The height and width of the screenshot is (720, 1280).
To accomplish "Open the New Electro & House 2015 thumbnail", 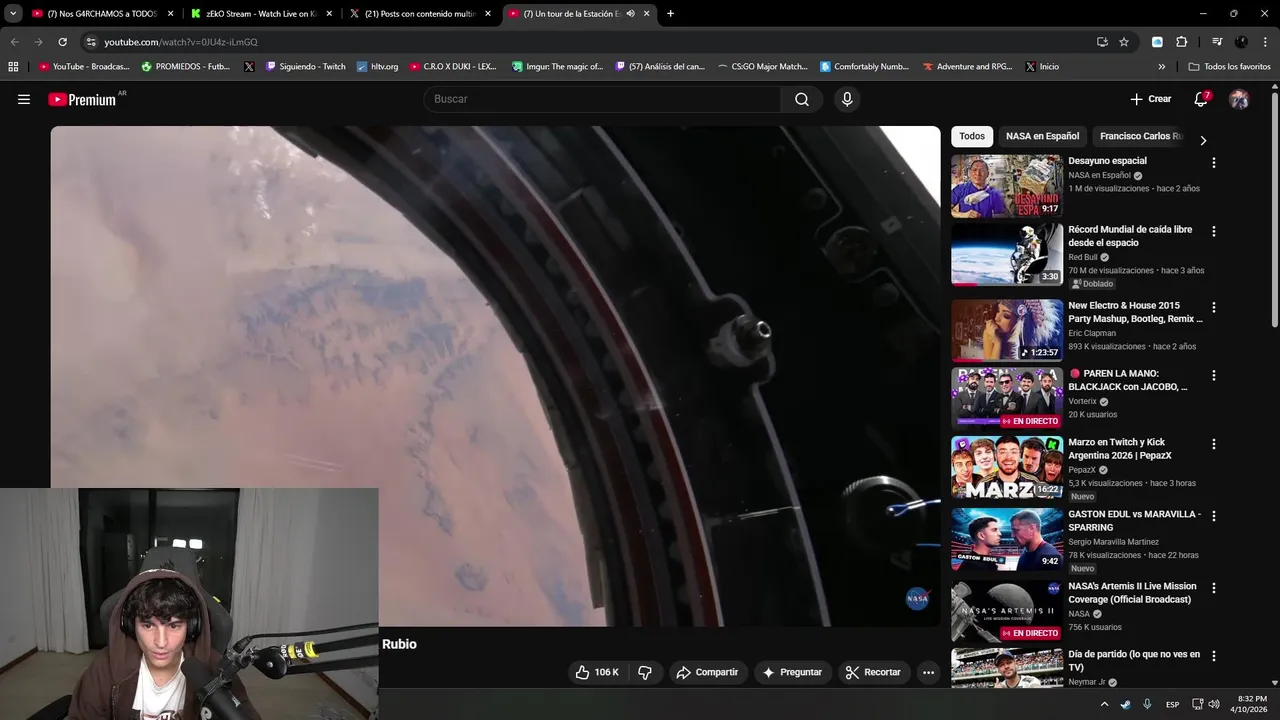I will 1007,330.
